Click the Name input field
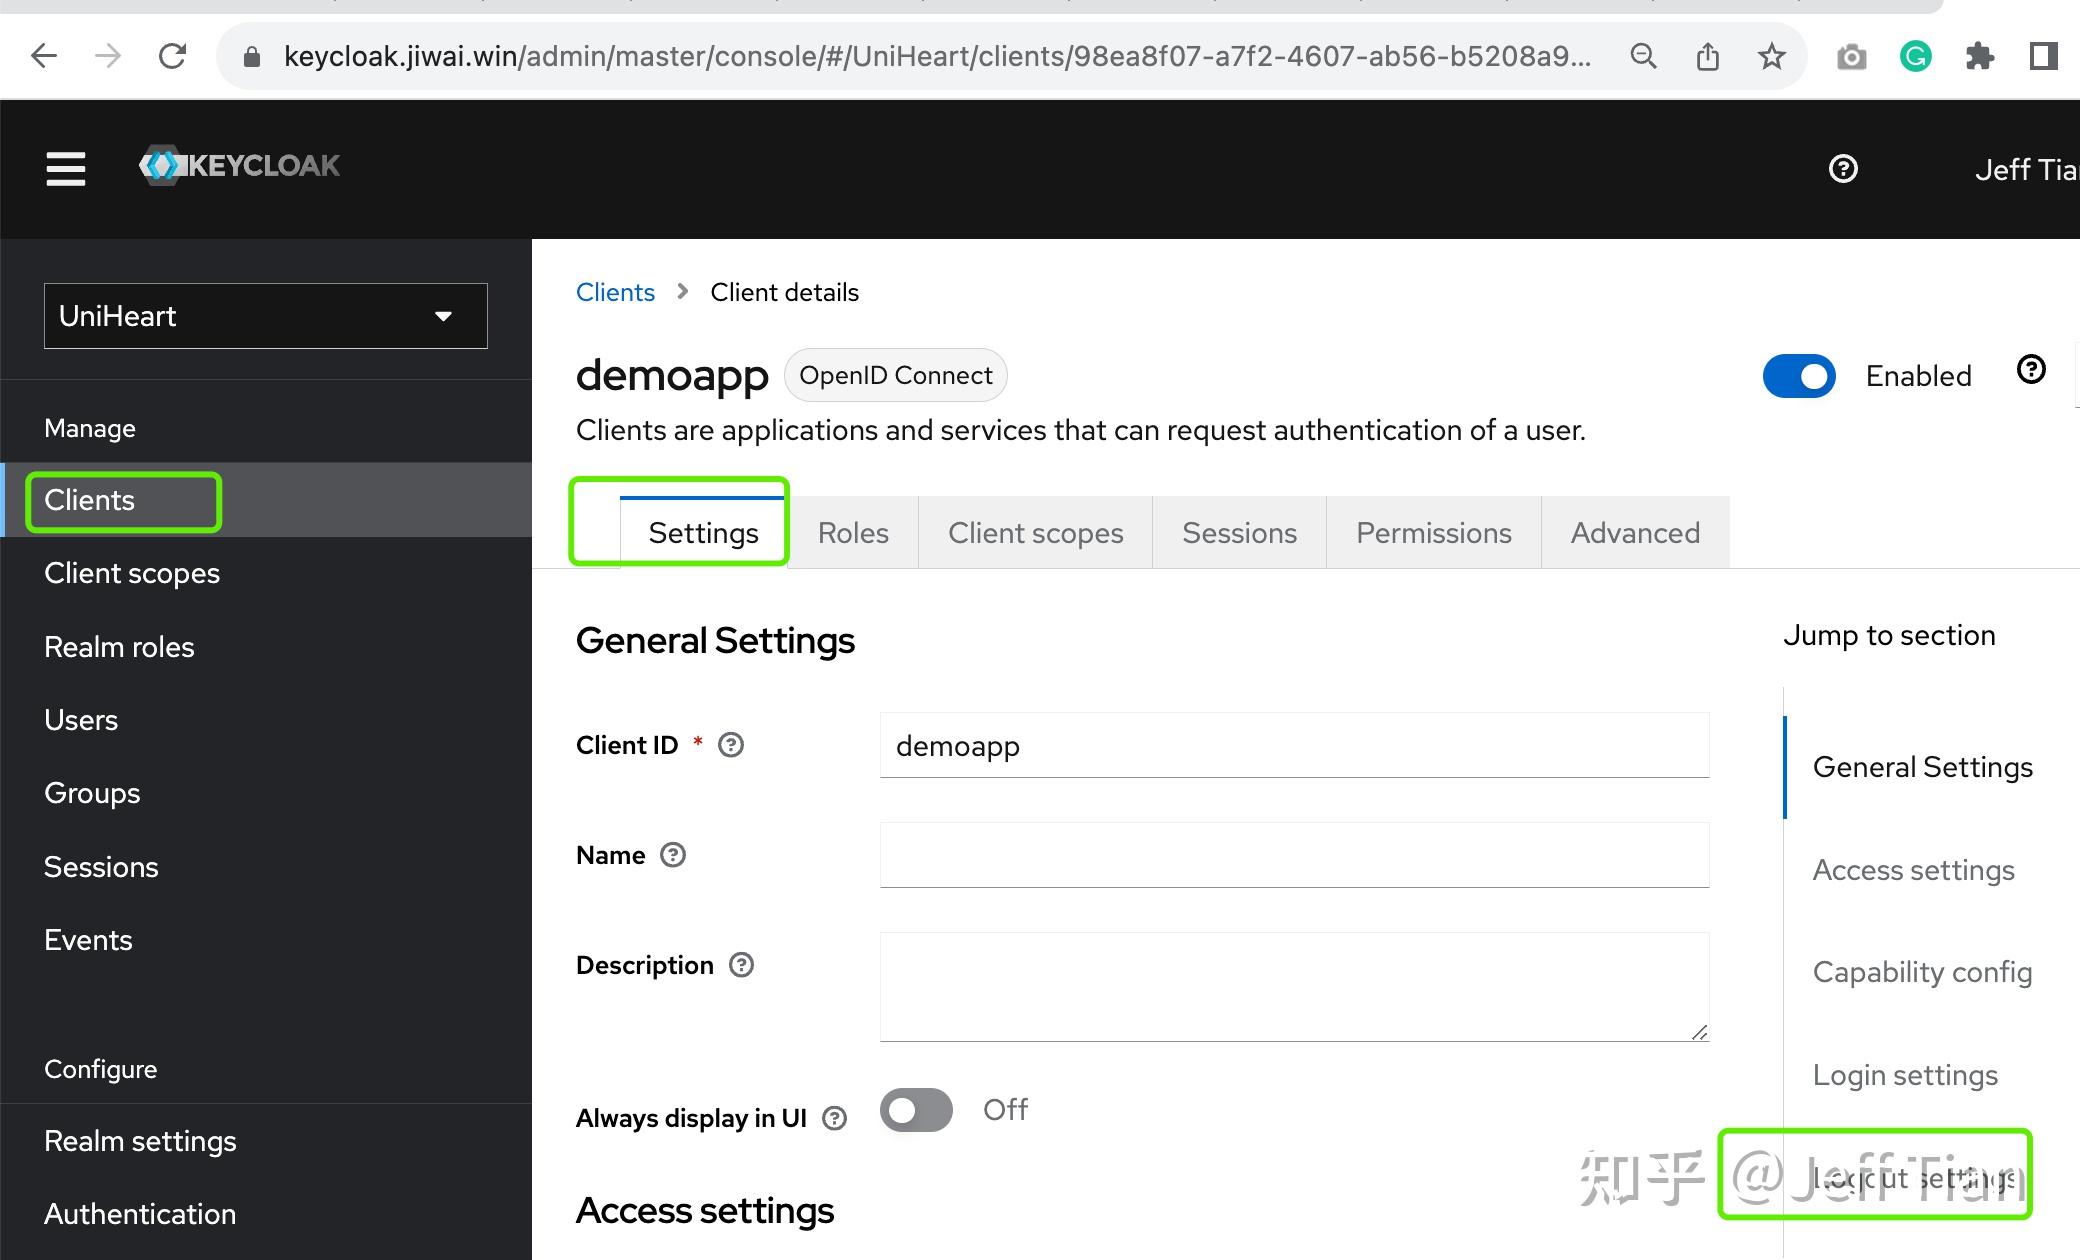This screenshot has height=1260, width=2080. (1294, 855)
